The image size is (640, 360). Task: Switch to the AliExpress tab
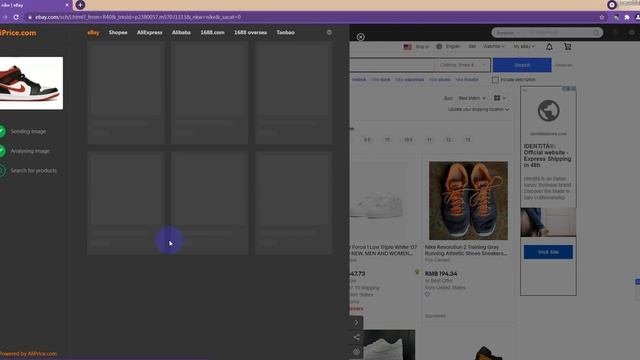(149, 32)
